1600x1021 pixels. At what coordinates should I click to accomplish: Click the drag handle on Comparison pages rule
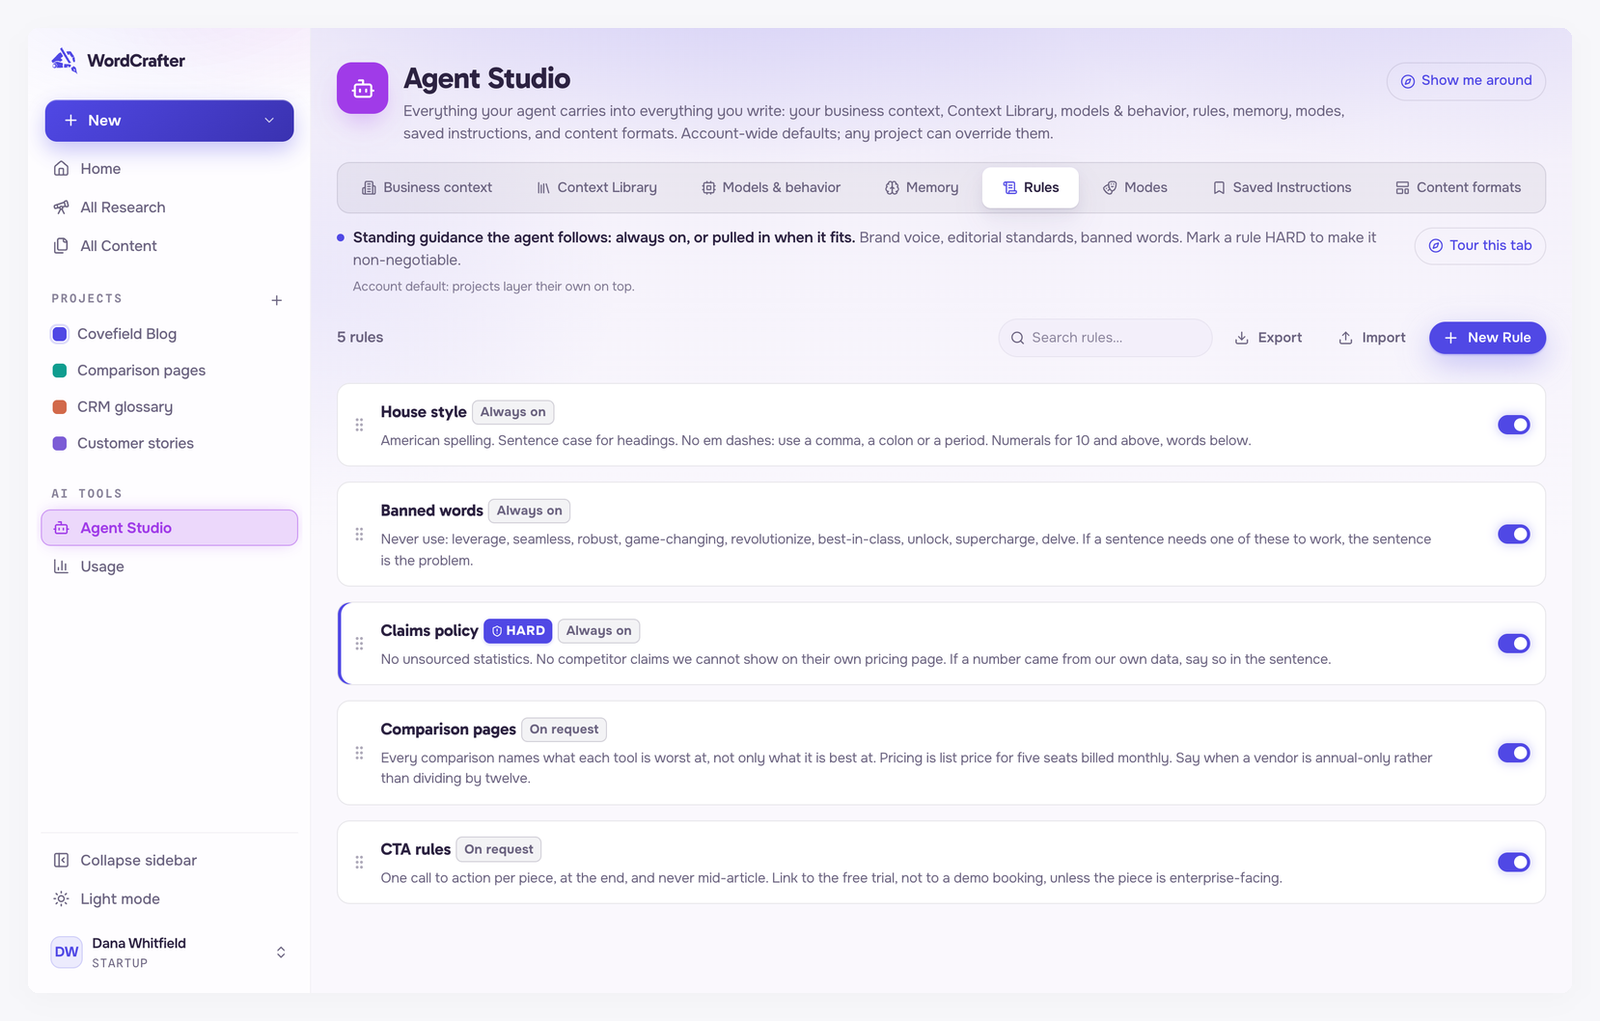[359, 753]
